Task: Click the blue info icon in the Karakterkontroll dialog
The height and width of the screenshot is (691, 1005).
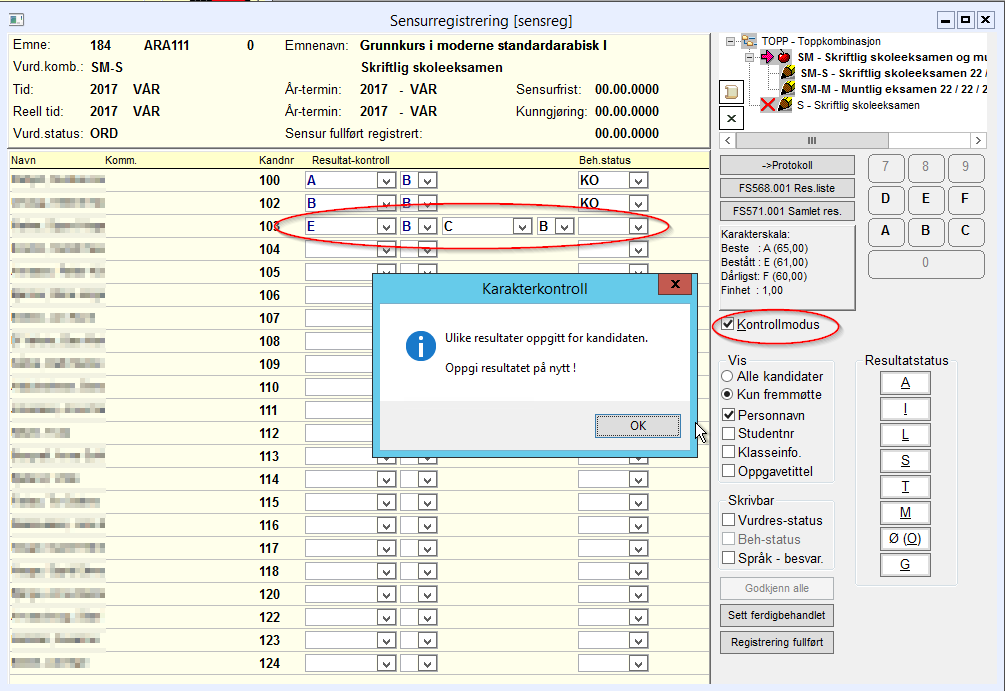Action: click(419, 346)
